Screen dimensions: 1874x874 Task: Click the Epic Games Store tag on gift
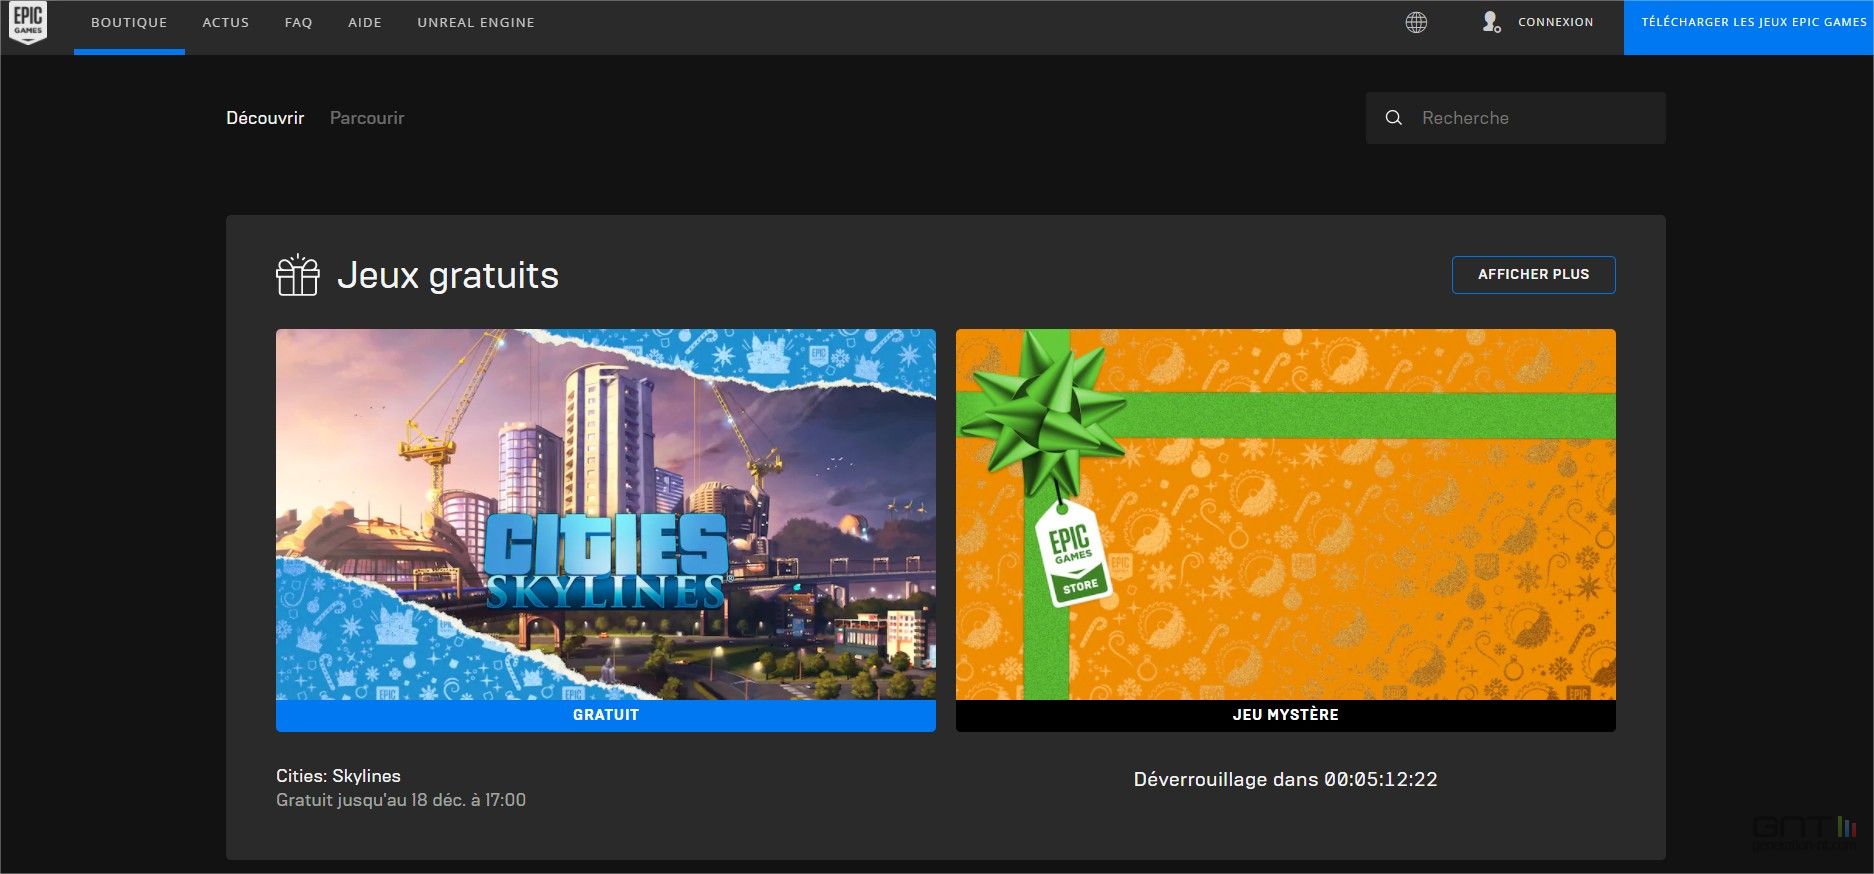pos(1071,556)
